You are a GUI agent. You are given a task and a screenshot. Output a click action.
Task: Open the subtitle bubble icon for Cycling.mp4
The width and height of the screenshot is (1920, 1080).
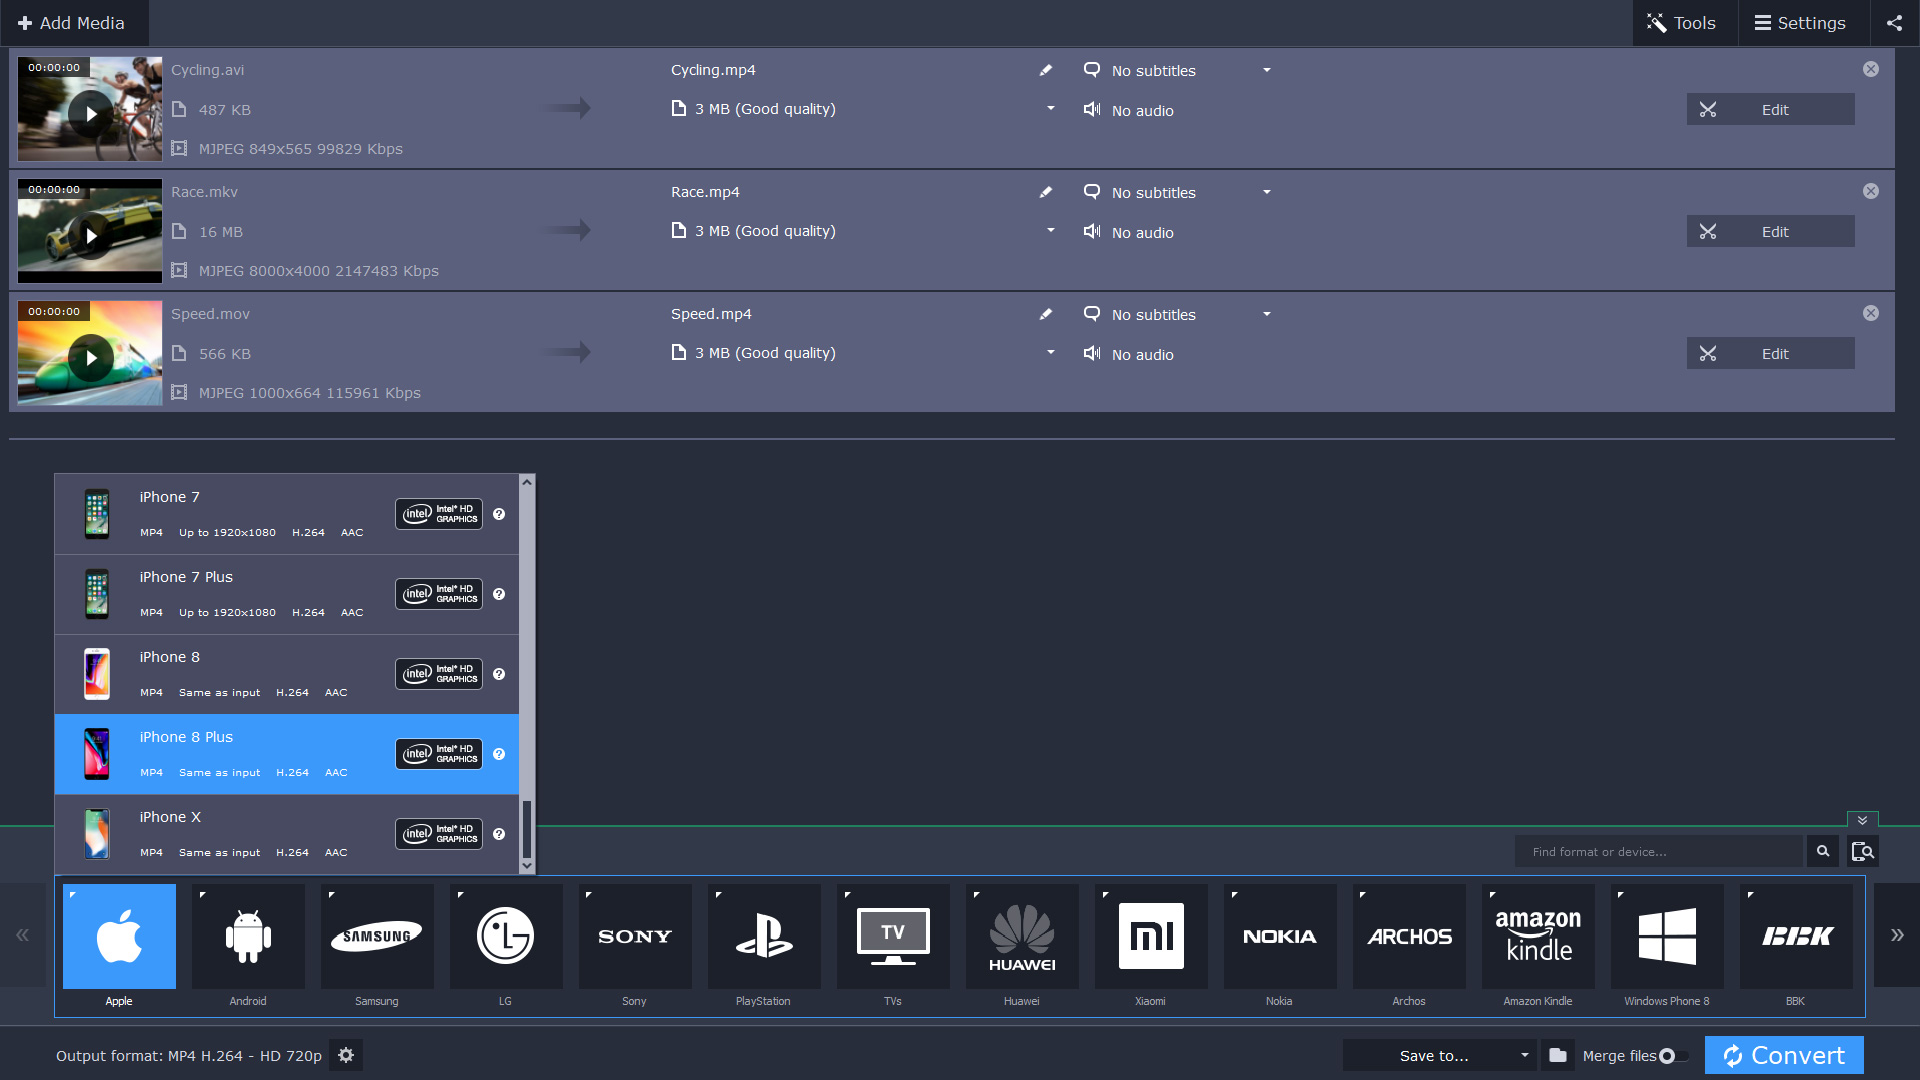pyautogui.click(x=1091, y=70)
